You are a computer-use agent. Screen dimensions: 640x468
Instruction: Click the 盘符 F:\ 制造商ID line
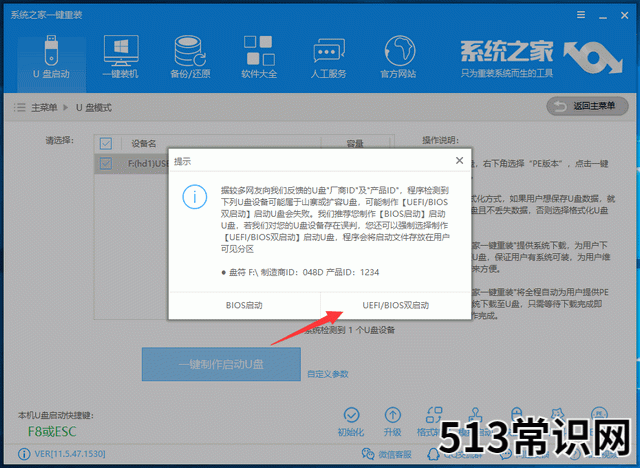point(300,272)
